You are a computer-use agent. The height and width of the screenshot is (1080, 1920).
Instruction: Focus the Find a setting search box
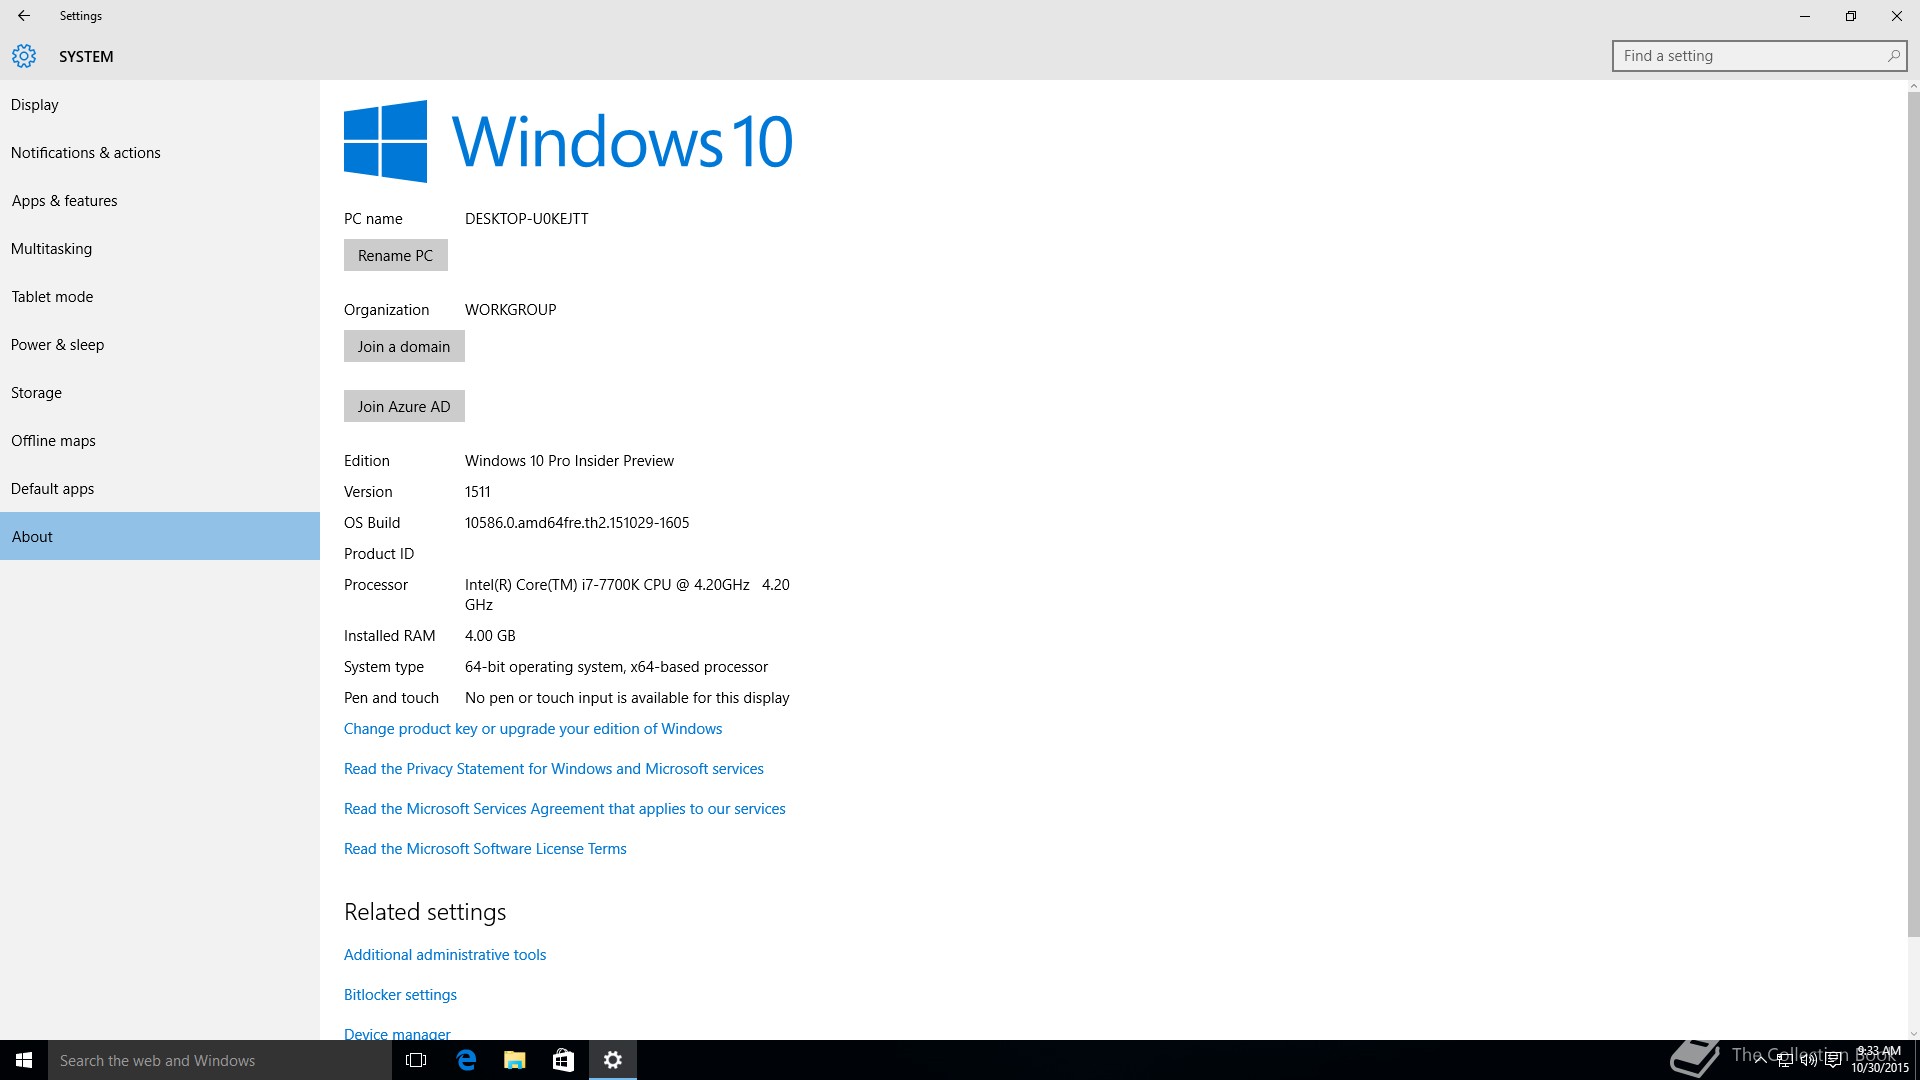[1759, 56]
